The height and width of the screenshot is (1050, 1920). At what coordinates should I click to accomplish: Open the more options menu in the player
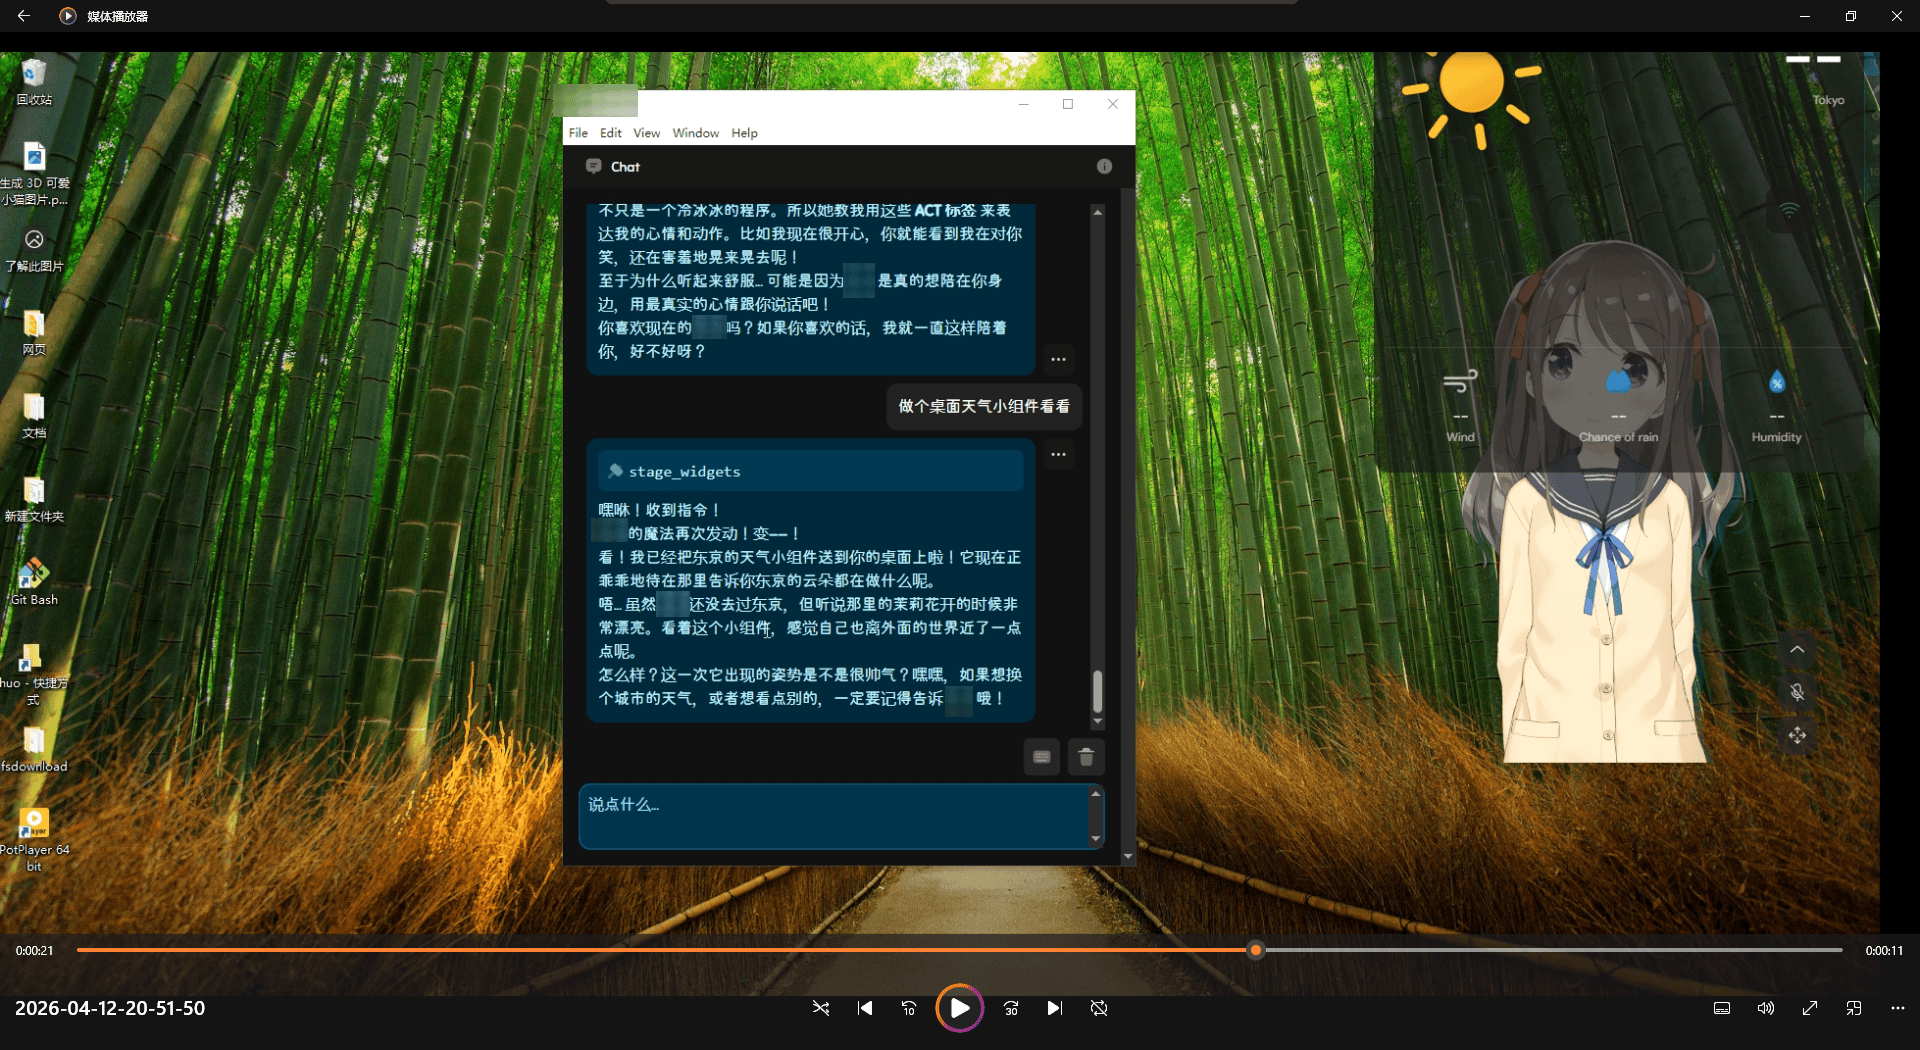(1898, 1008)
